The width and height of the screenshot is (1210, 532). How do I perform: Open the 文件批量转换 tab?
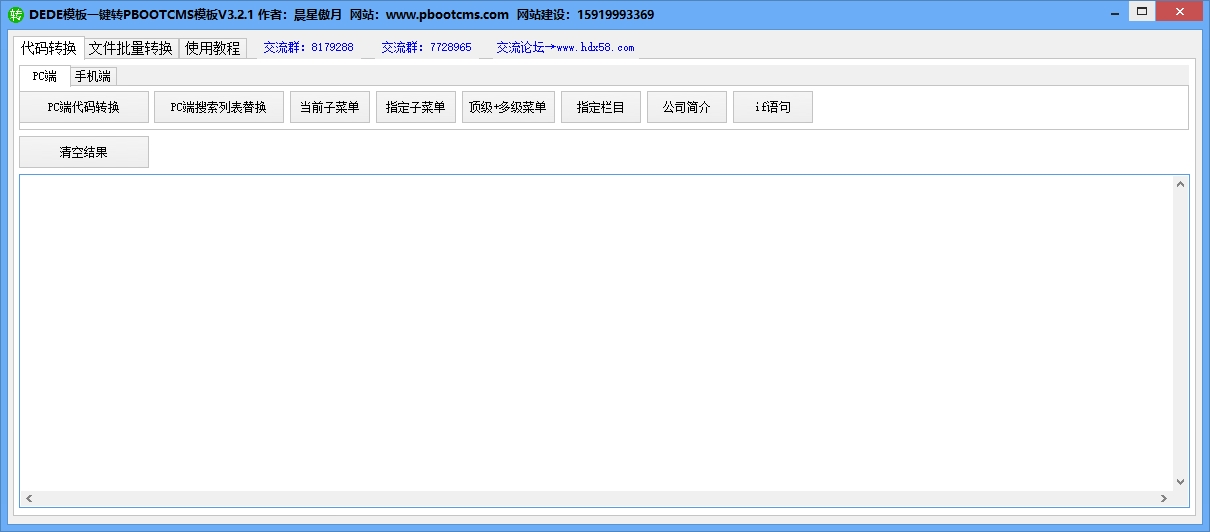(x=131, y=48)
